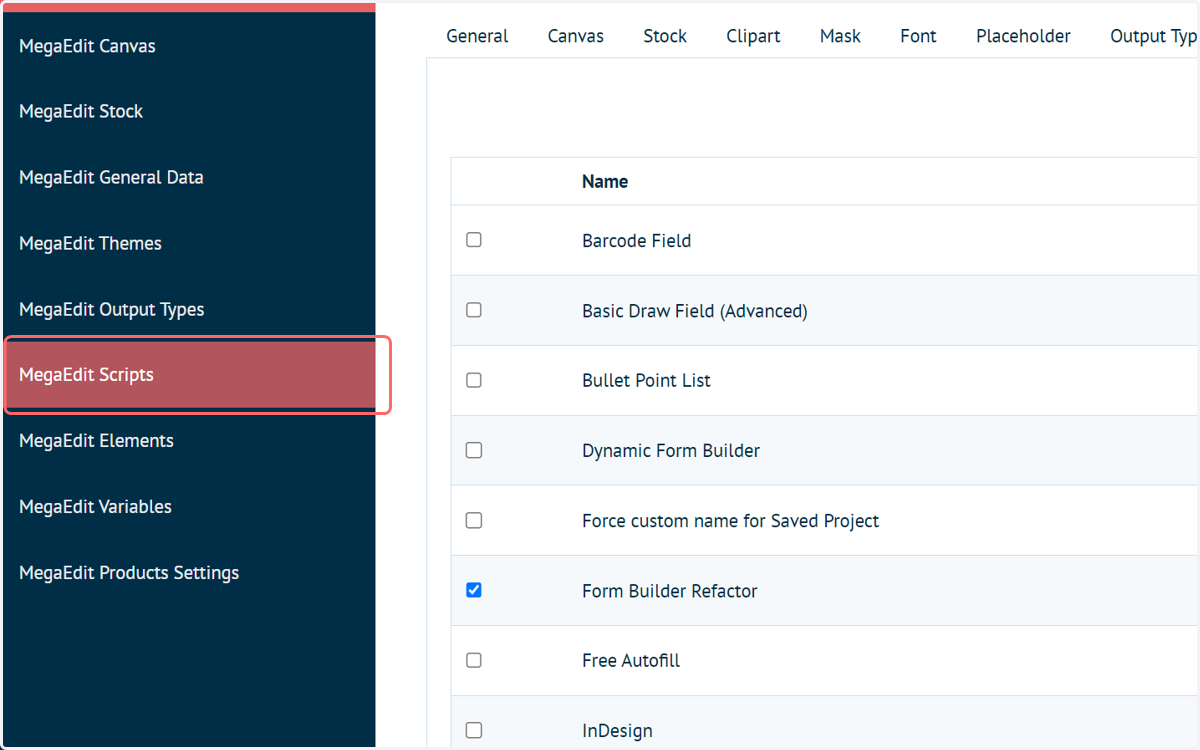Image resolution: width=1200 pixels, height=750 pixels.
Task: Click Force custom name for Saved Project text
Action: [731, 521]
